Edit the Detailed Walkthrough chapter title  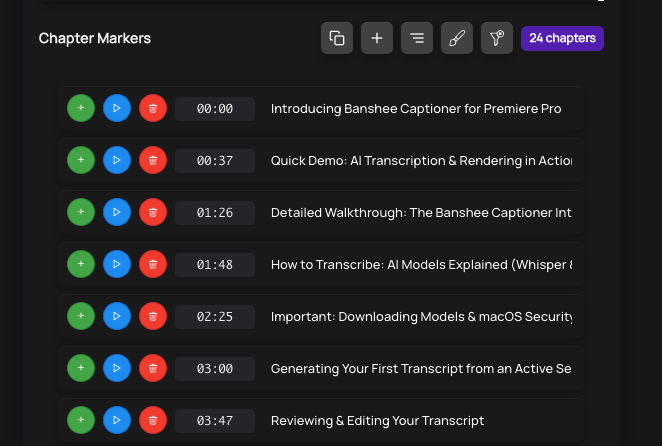point(421,213)
